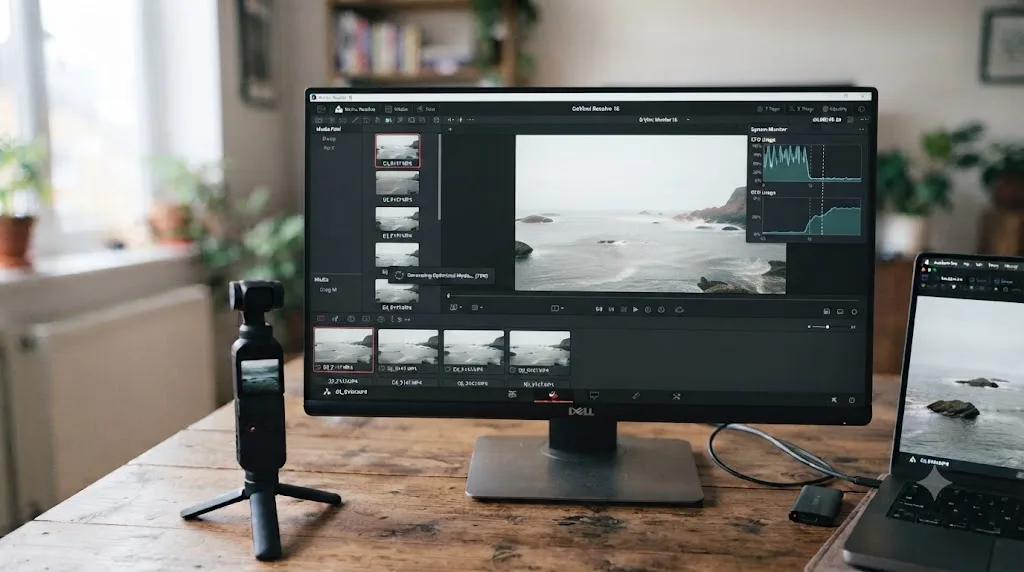Image resolution: width=1024 pixels, height=572 pixels.
Task: Click the ocean preview image in the Resolve viewer
Action: 650,214
